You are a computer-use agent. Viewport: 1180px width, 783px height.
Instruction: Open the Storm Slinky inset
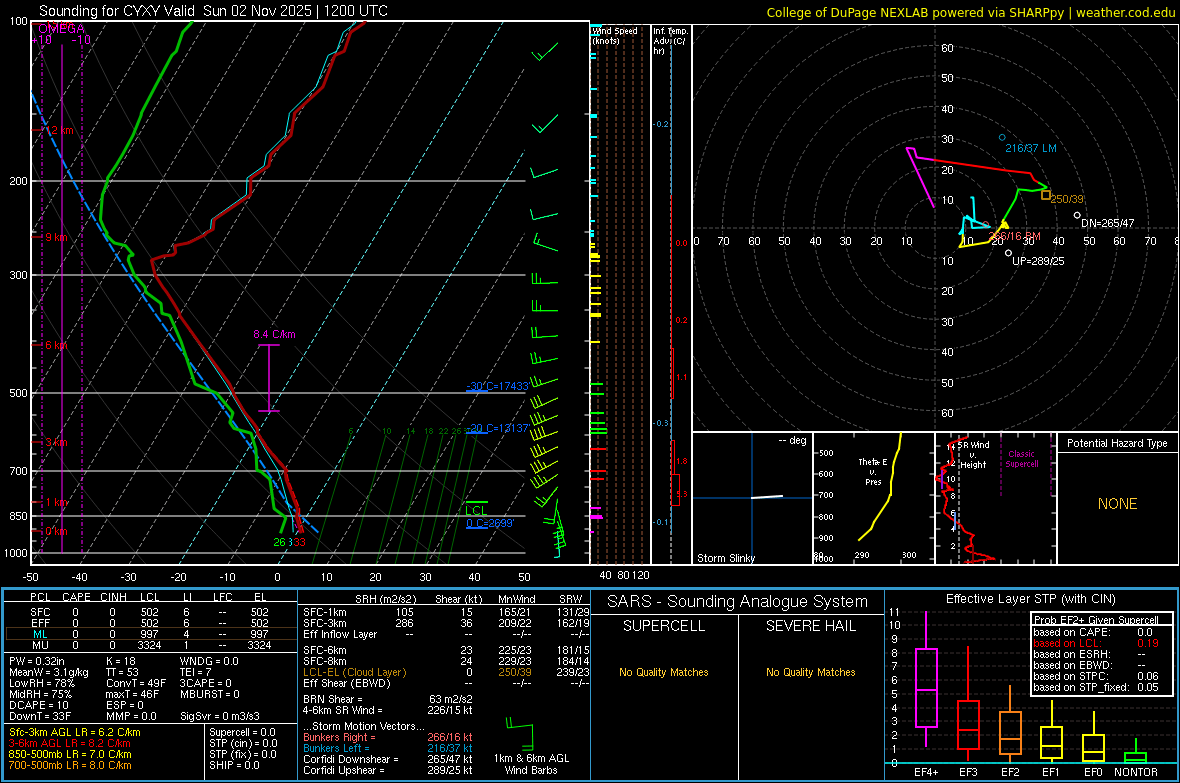tap(752, 498)
